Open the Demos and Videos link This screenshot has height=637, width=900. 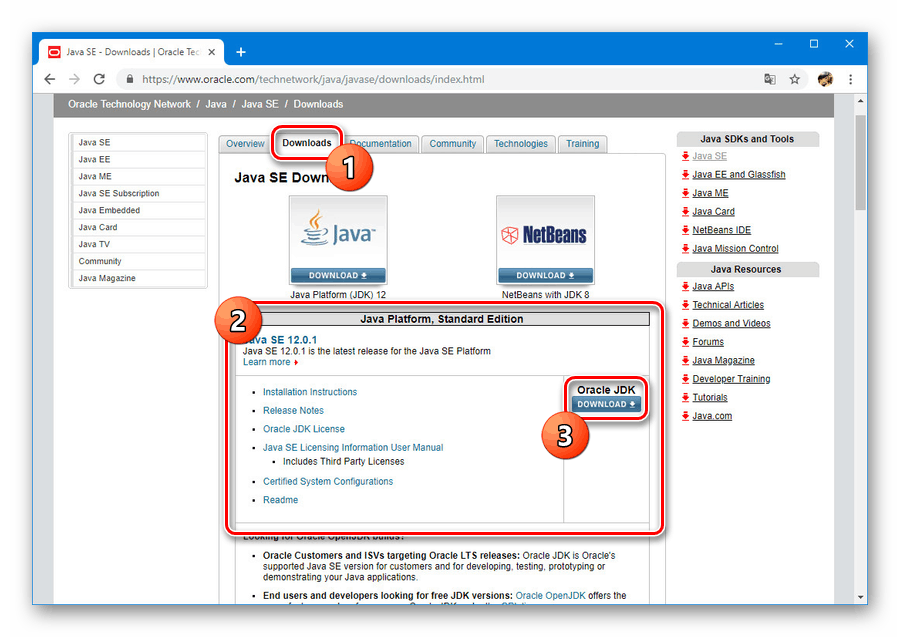[731, 323]
